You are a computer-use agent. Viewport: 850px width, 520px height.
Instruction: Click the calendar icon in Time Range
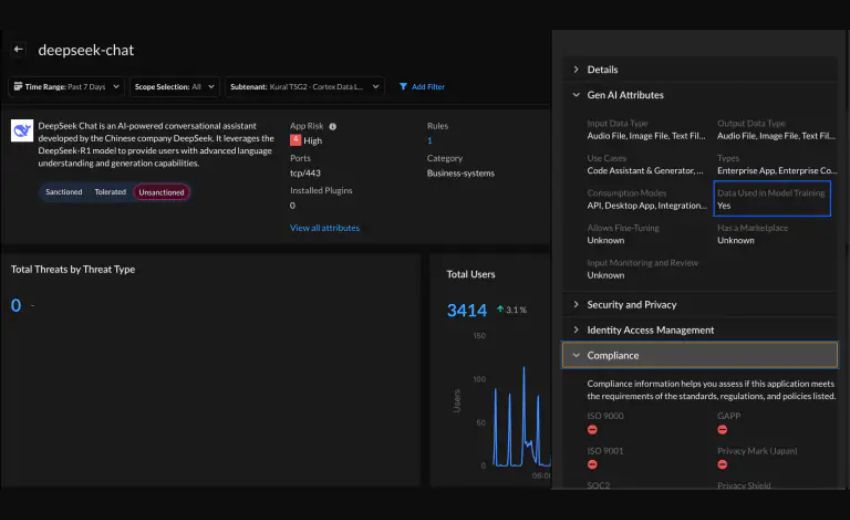pyautogui.click(x=18, y=86)
